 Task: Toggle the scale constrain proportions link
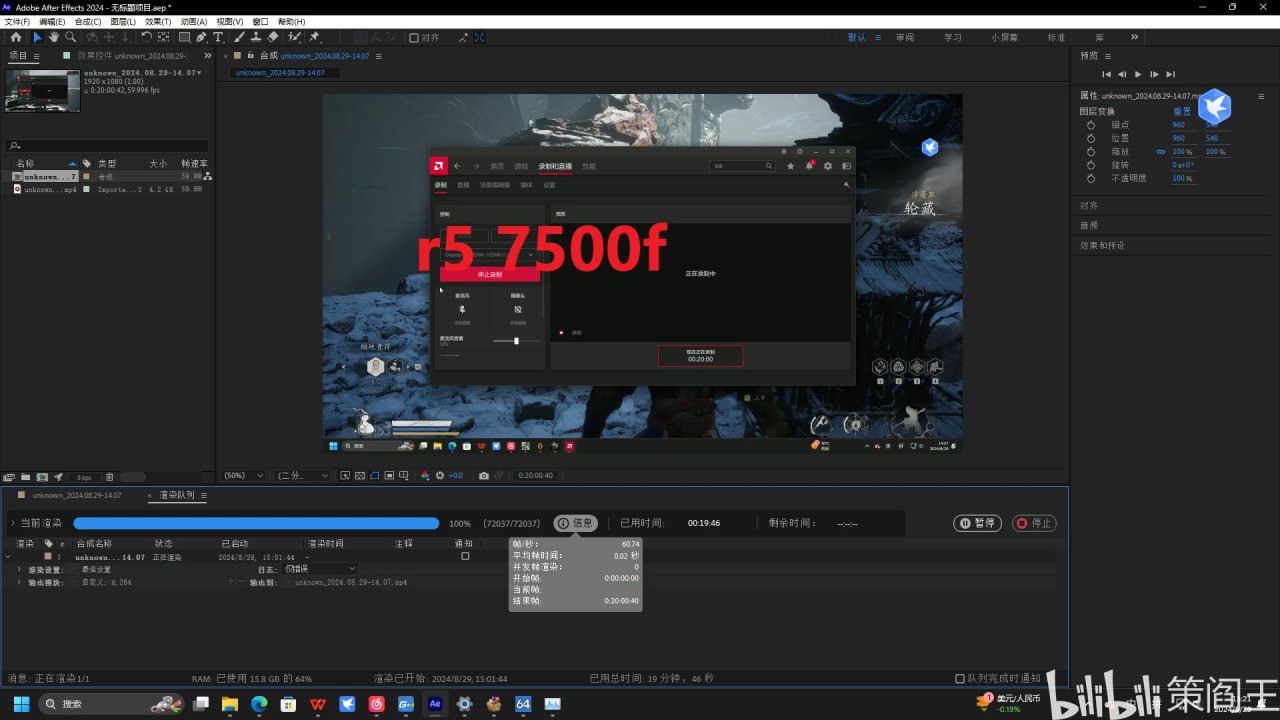[1161, 152]
